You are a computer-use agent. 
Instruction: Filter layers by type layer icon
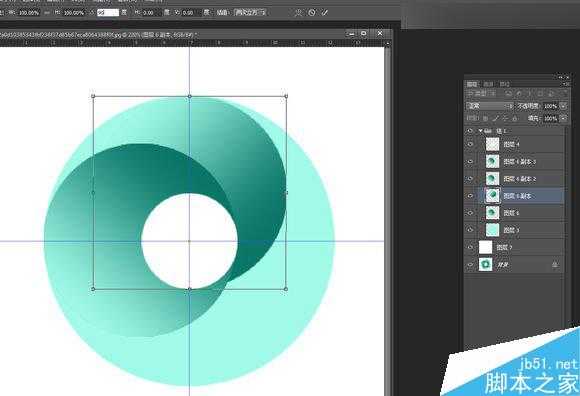point(530,94)
